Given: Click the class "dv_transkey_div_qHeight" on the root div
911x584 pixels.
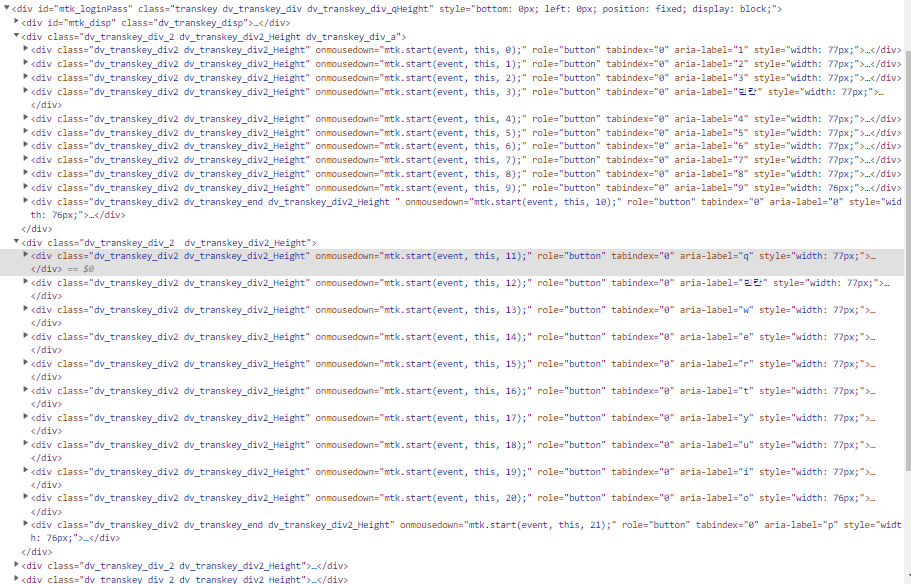Looking at the screenshot, I should (x=368, y=9).
